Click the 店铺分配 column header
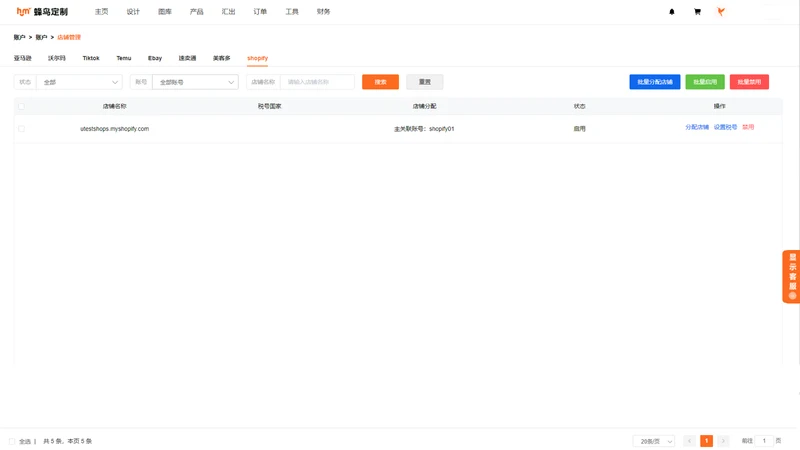Viewport: 800px width, 450px height. 424,106
